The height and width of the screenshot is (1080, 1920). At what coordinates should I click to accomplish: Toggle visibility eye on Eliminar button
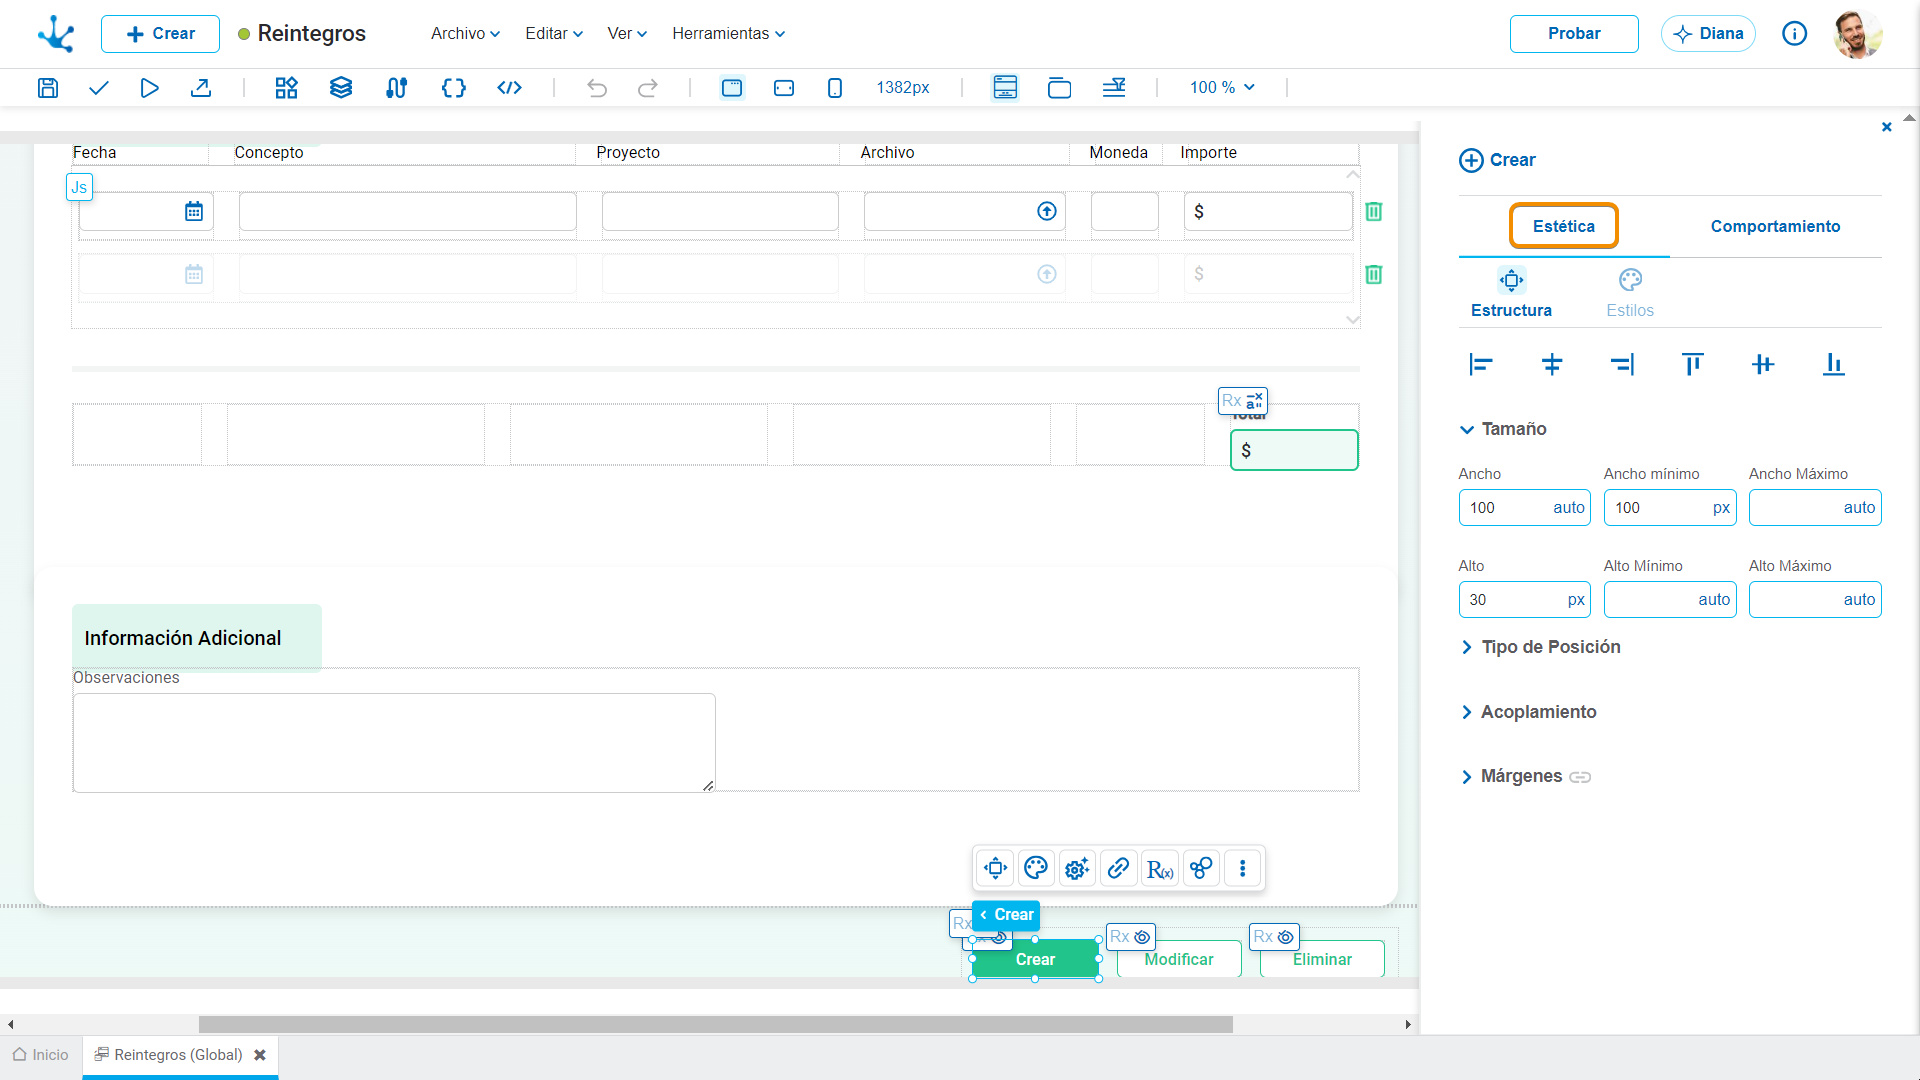point(1286,937)
